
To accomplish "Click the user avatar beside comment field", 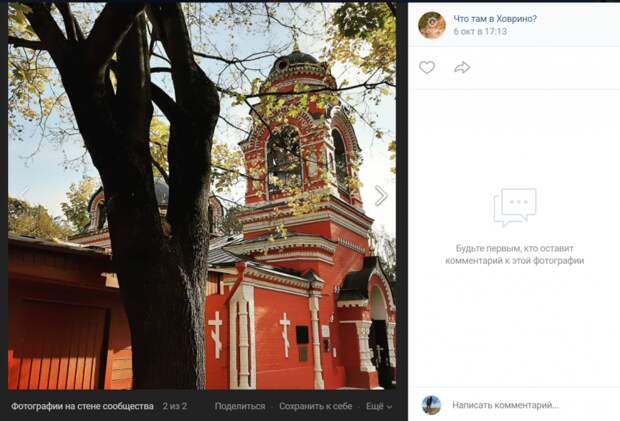I will [431, 405].
